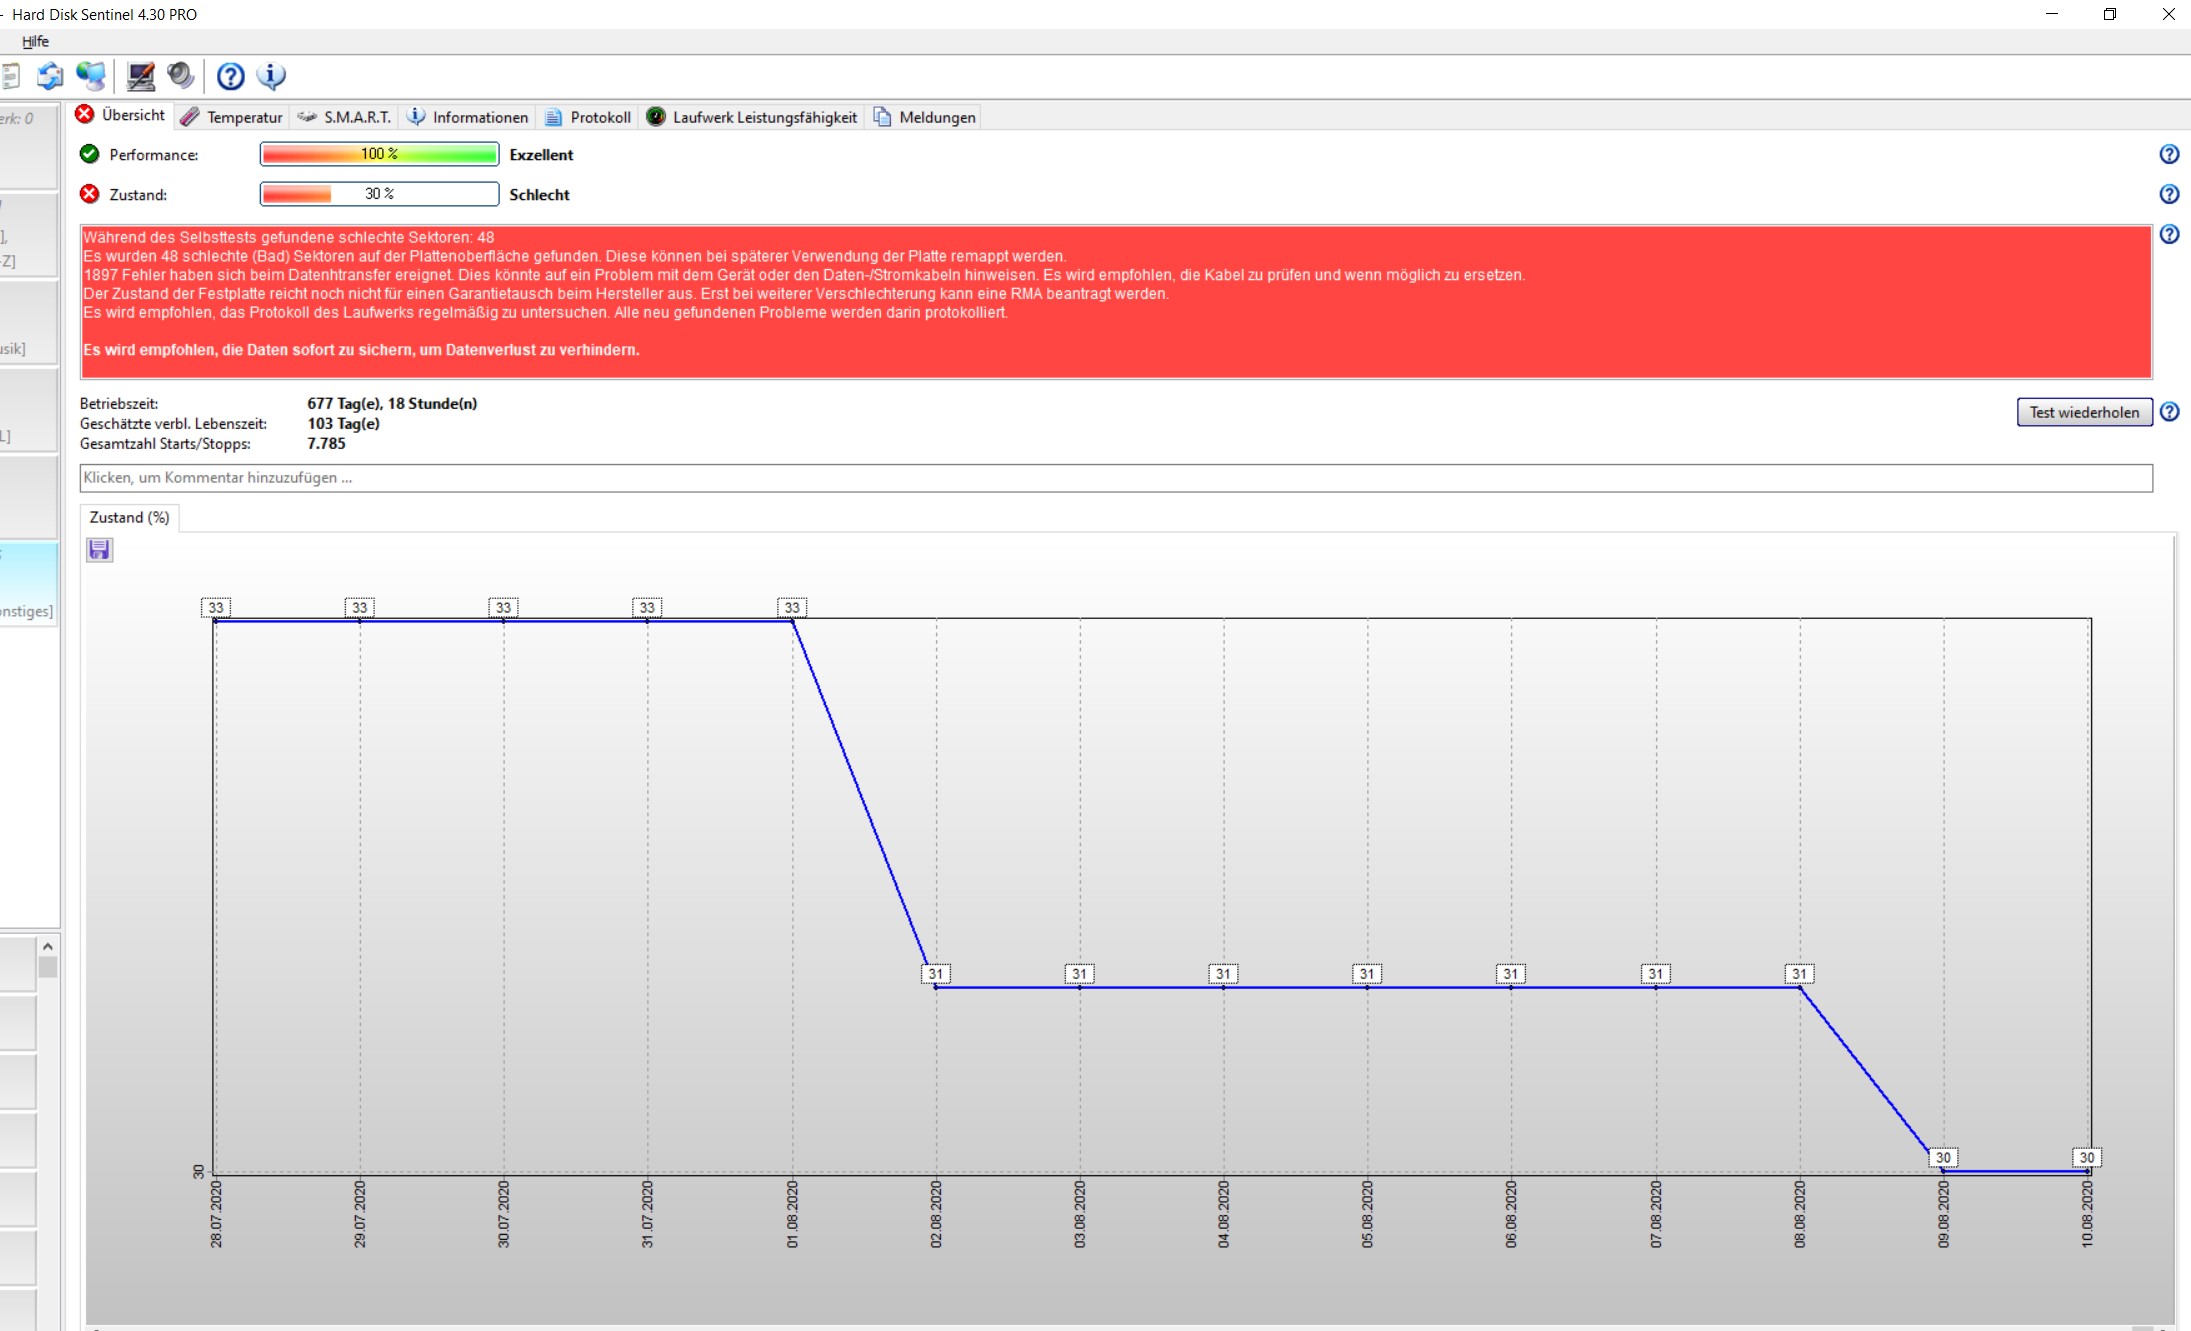Open the network globe and monitor icon
Viewport: 2191px width, 1331px height.
pyautogui.click(x=91, y=76)
